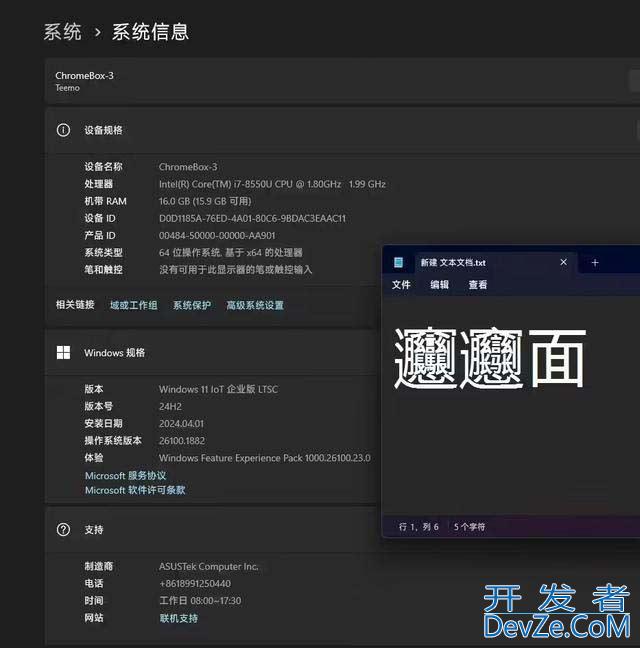
Task: Open the 联机支持 website link
Action: (x=178, y=618)
